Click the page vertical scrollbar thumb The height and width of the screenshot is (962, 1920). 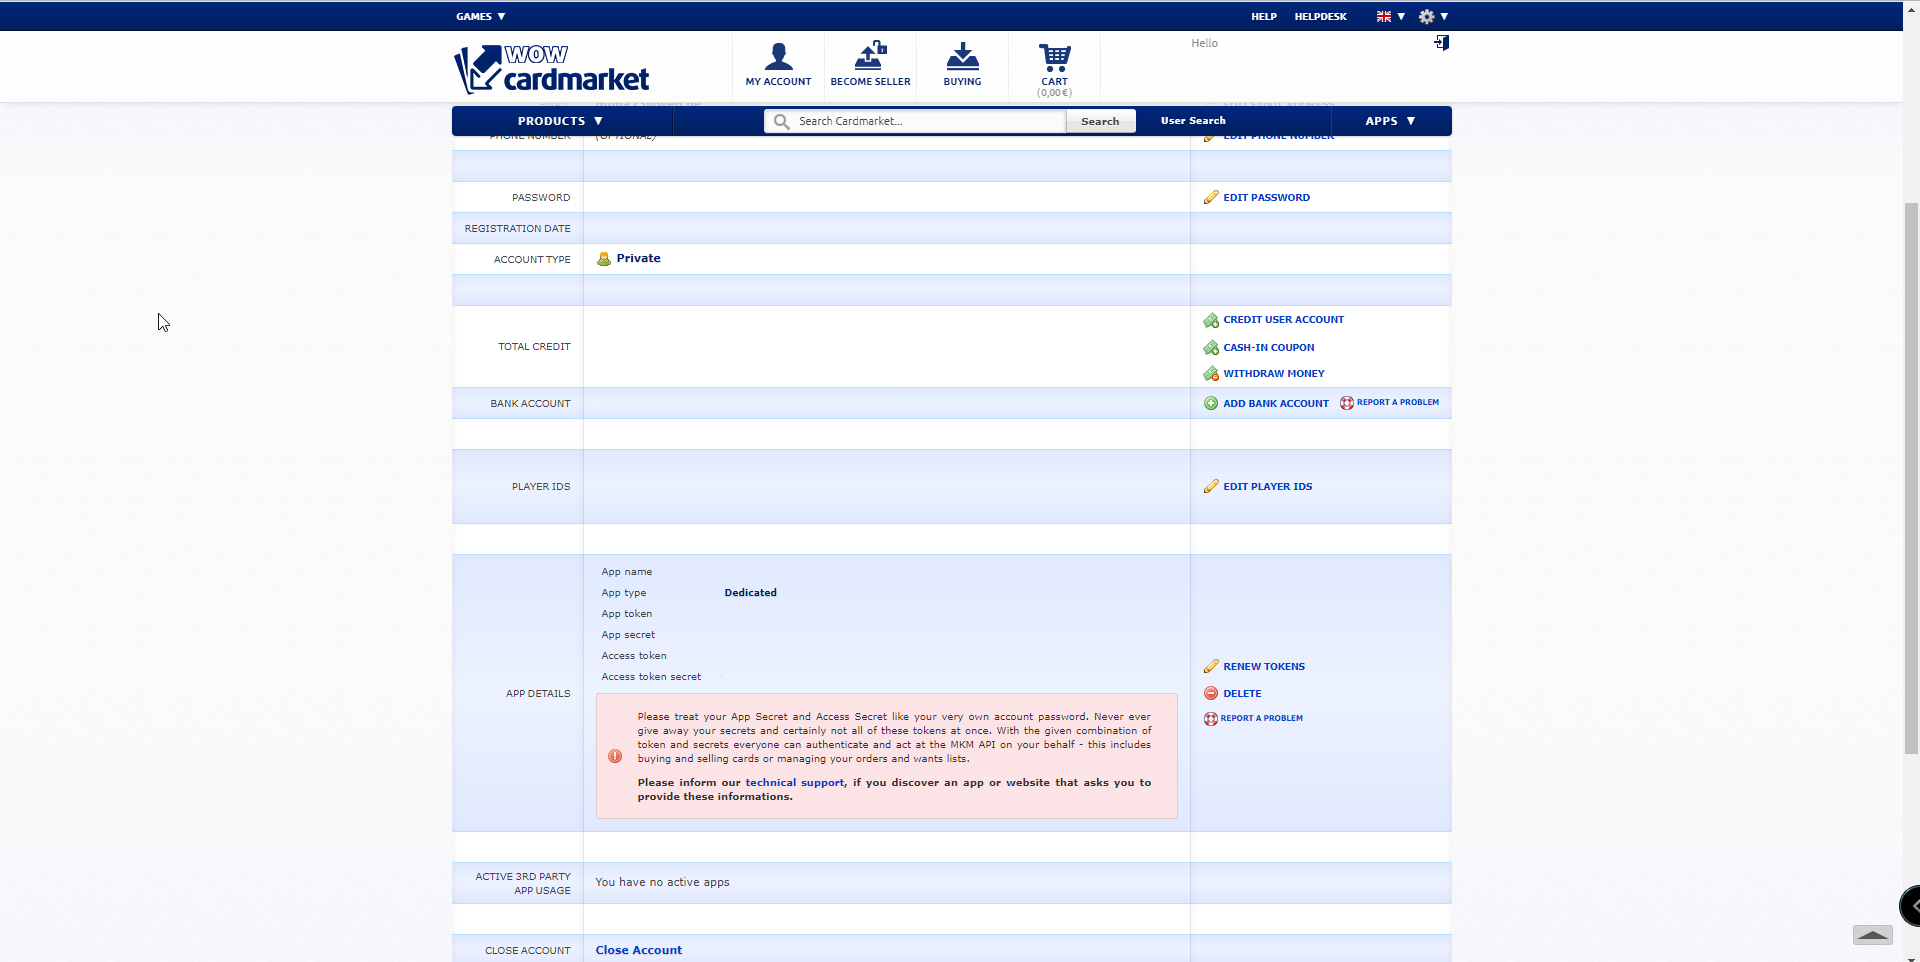click(1912, 478)
